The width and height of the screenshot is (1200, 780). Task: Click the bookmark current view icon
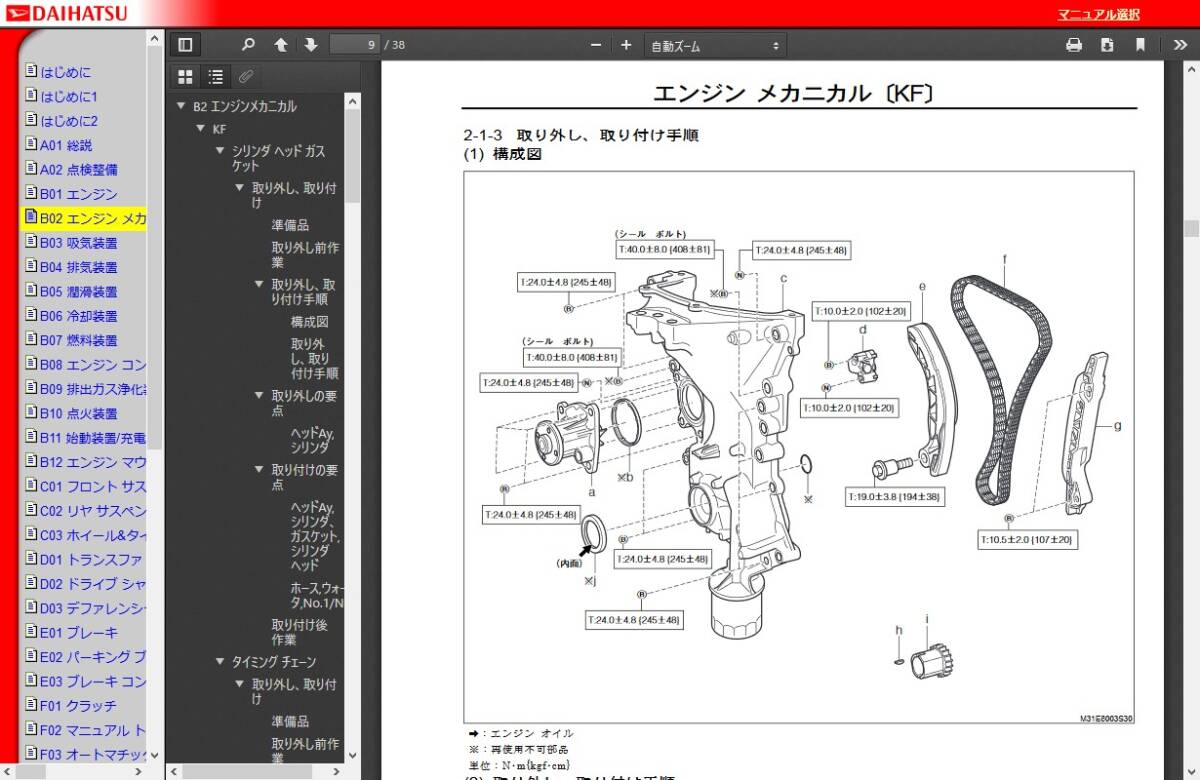(1140, 45)
